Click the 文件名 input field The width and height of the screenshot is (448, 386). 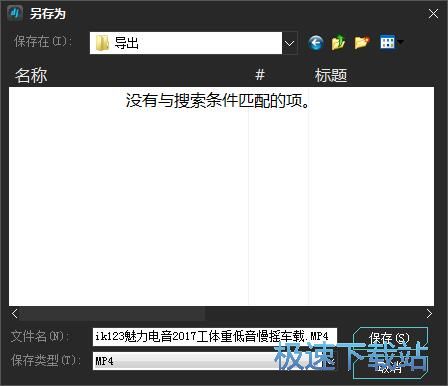click(x=215, y=337)
